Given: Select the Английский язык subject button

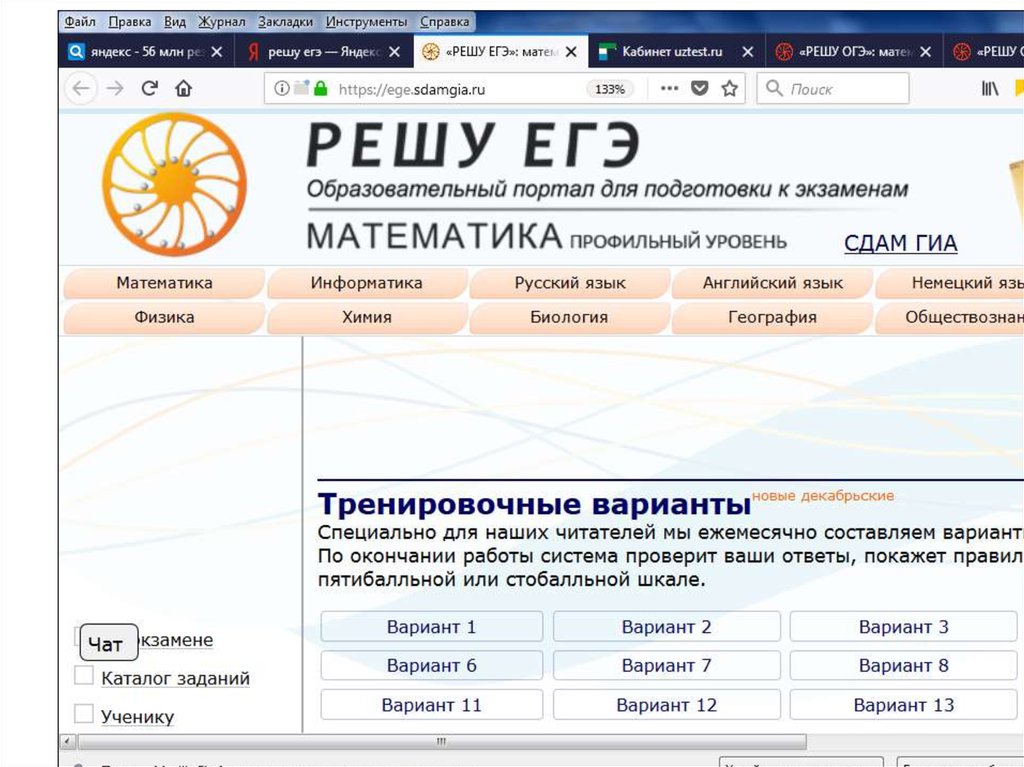Looking at the screenshot, I should tap(773, 283).
